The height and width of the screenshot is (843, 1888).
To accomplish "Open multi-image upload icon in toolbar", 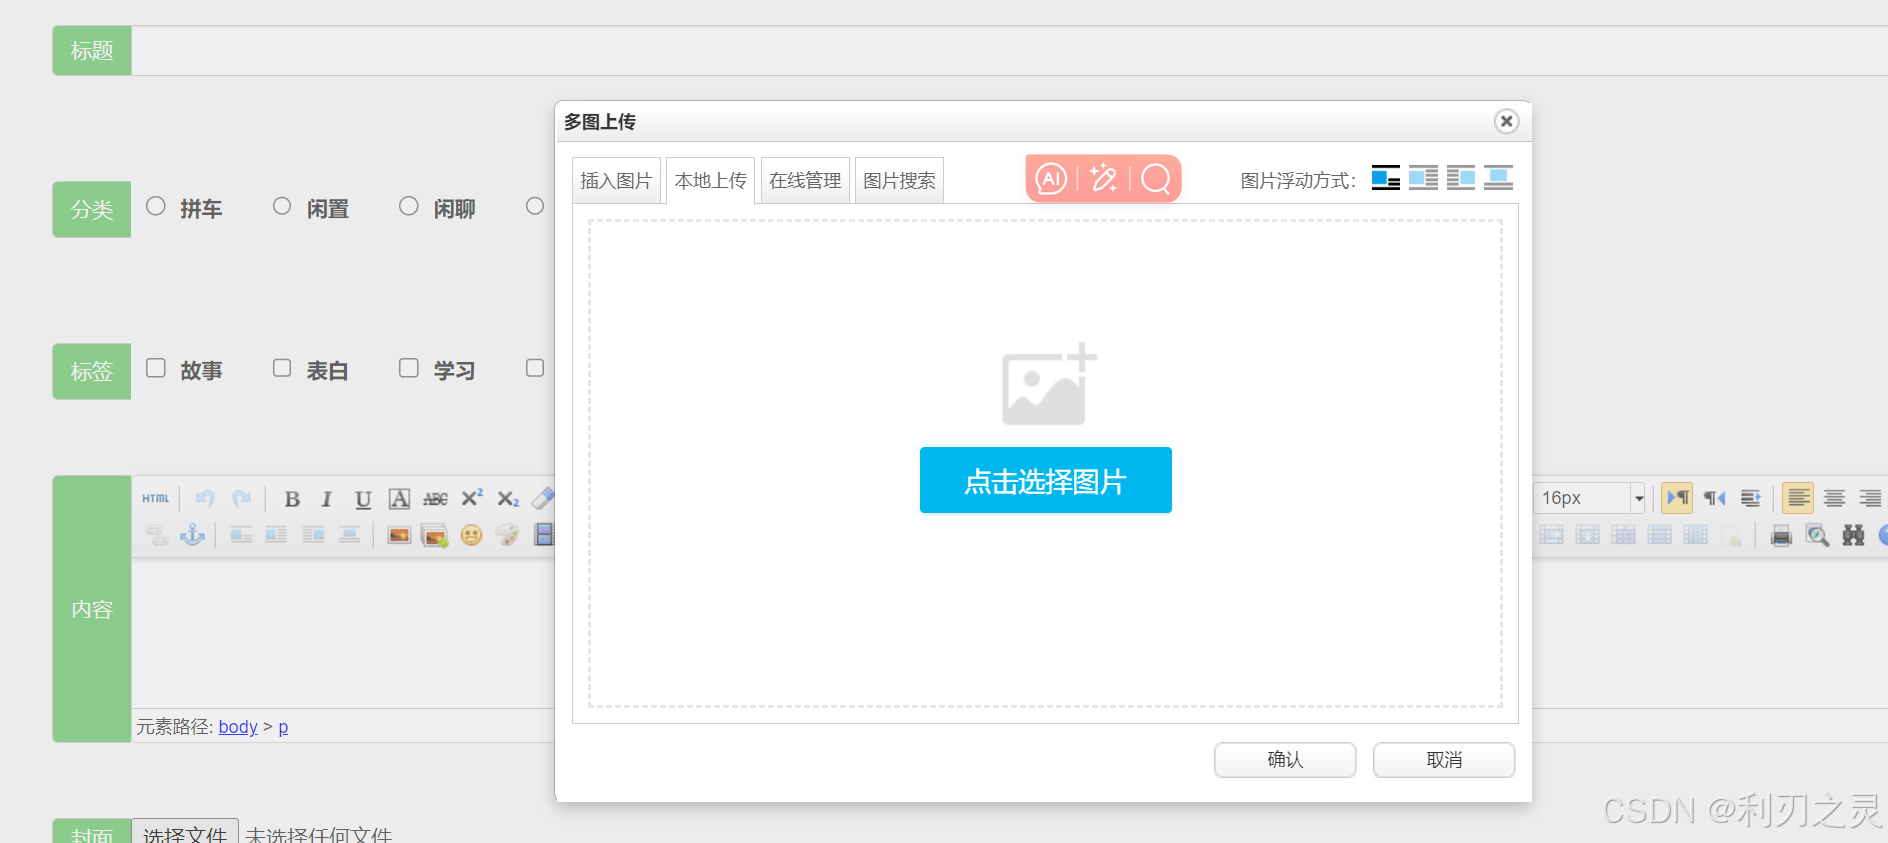I will click(x=435, y=535).
